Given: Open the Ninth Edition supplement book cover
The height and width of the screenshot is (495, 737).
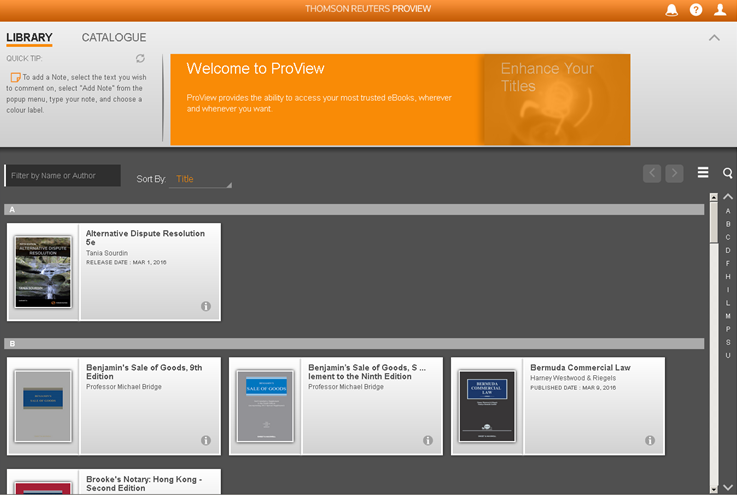Looking at the screenshot, I should (266, 406).
